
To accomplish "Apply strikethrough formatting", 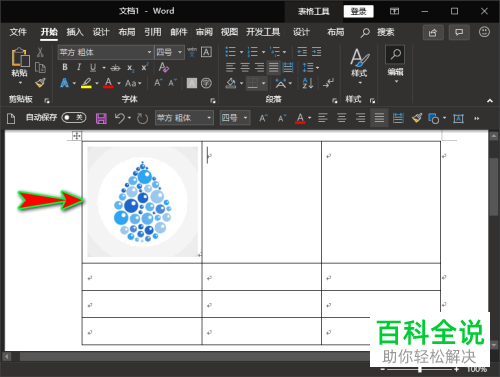I will pos(115,68).
